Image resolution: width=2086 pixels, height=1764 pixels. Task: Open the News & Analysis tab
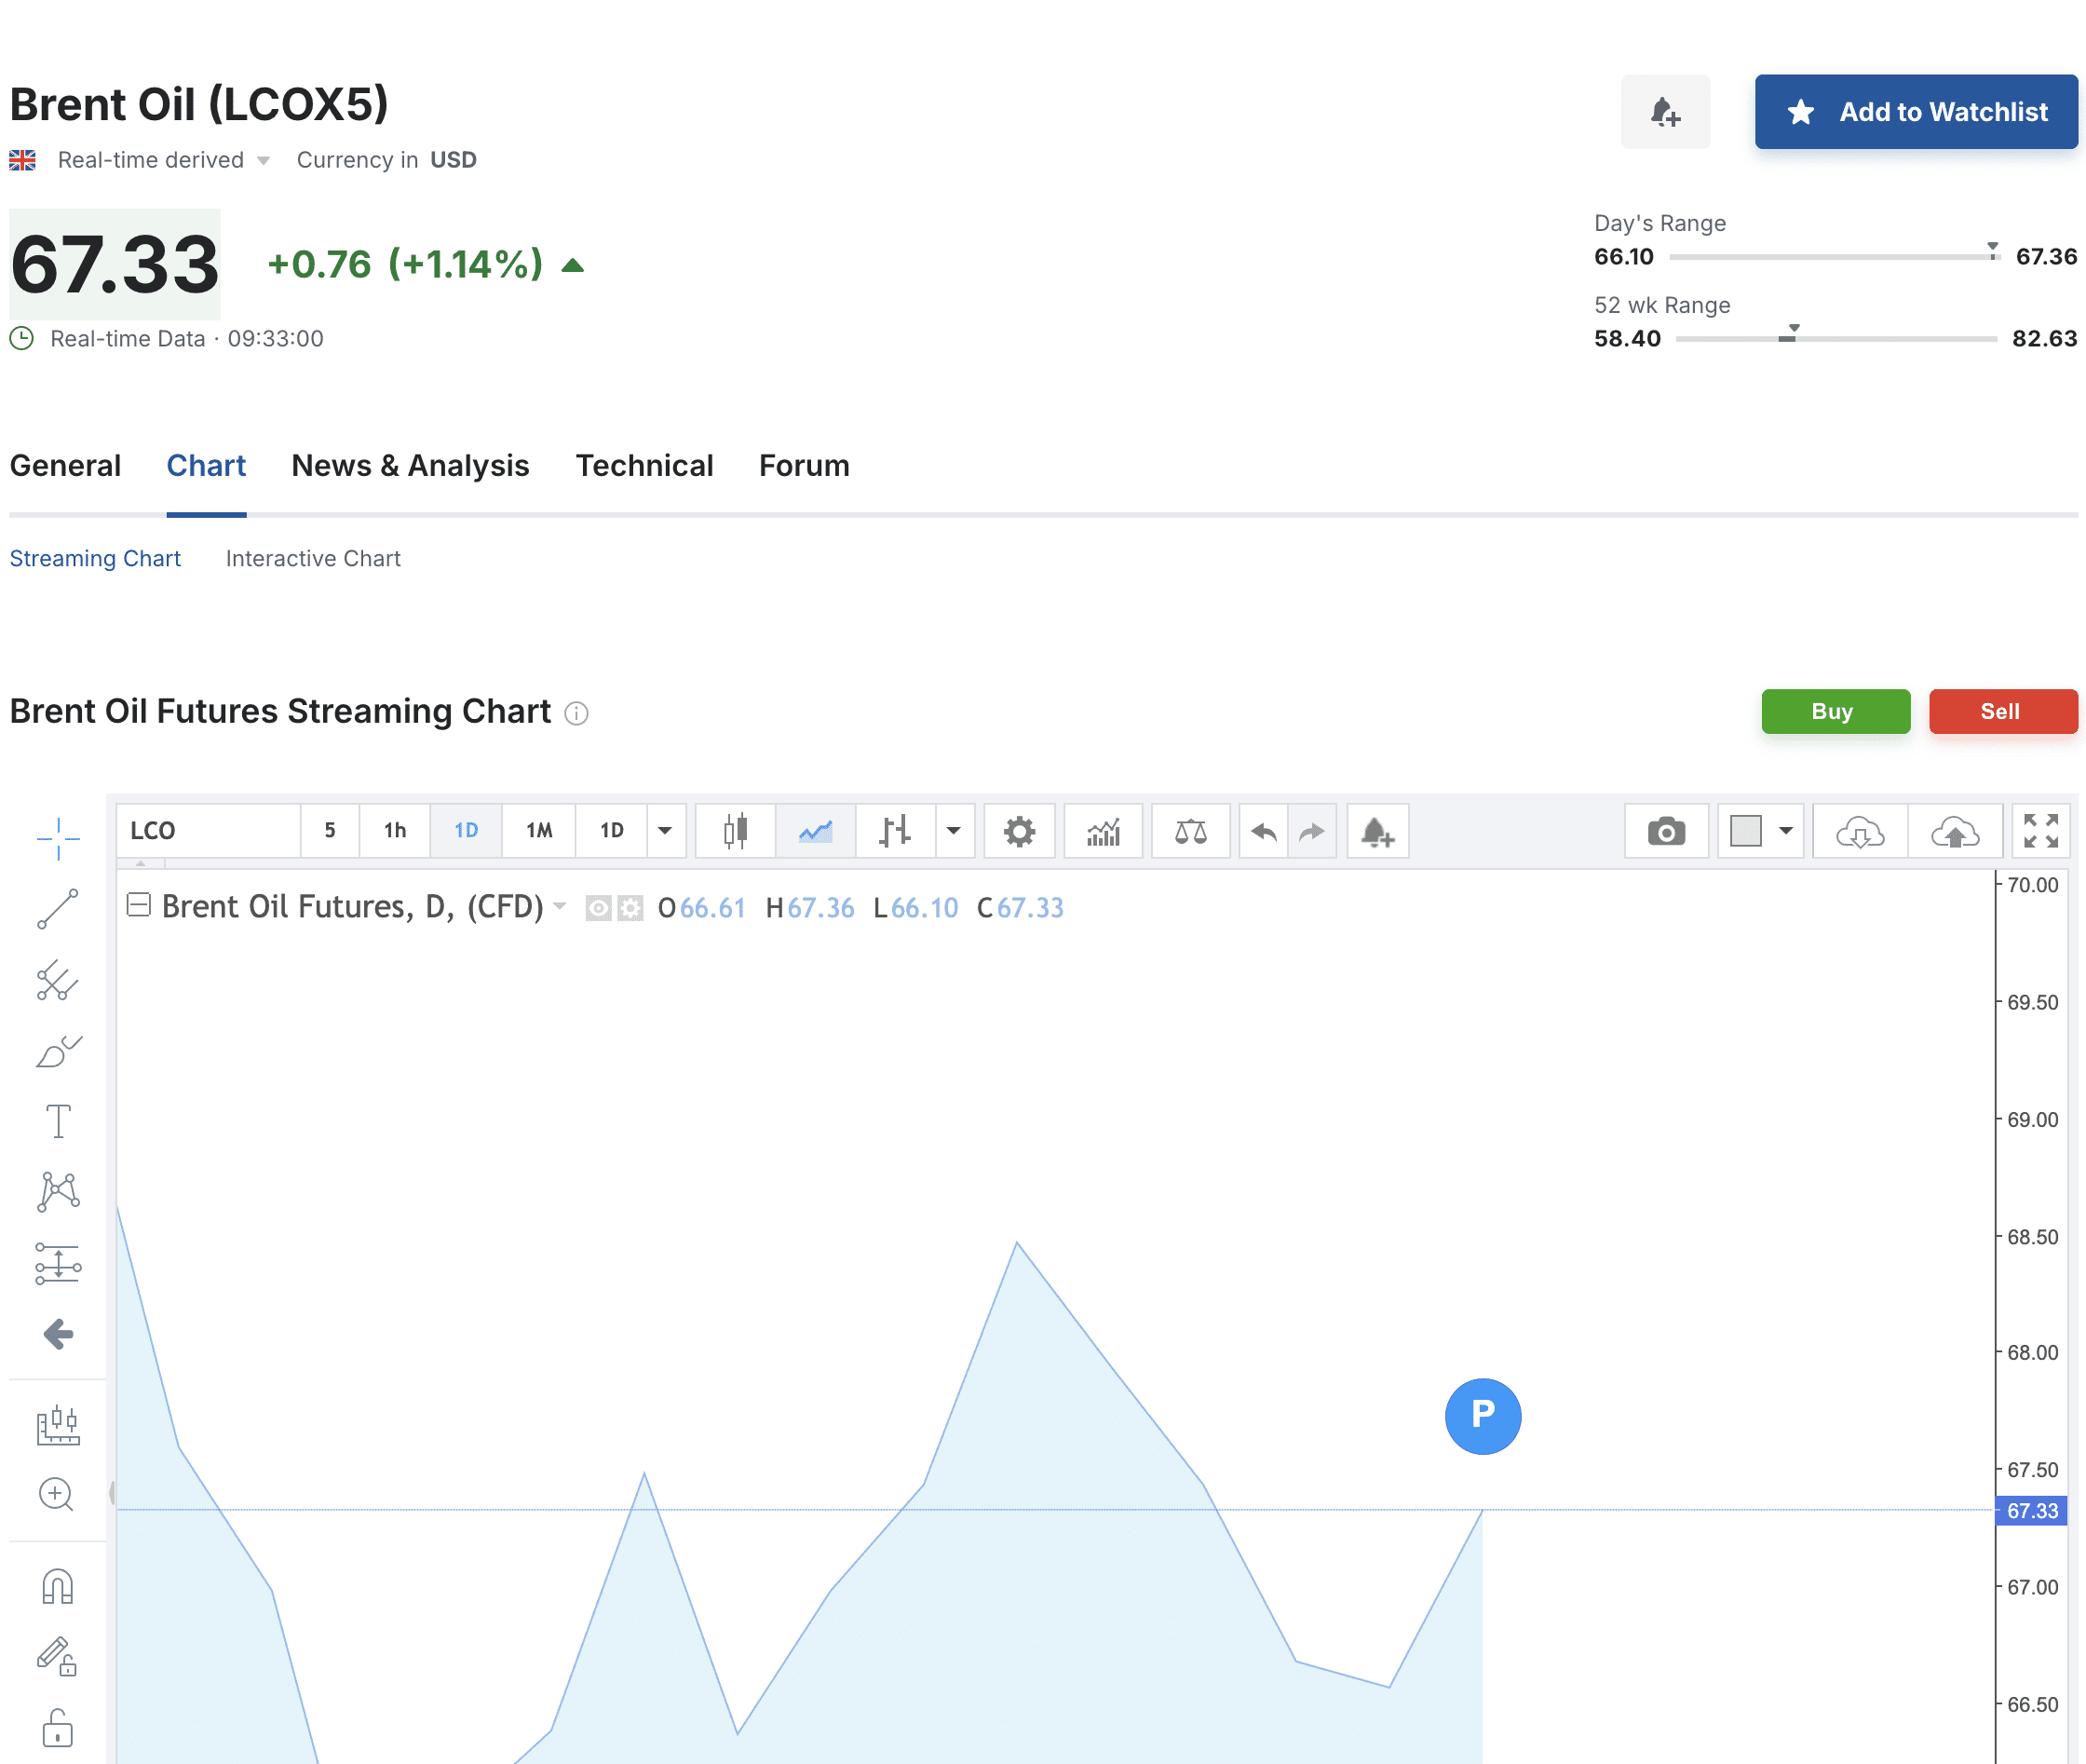coord(410,466)
